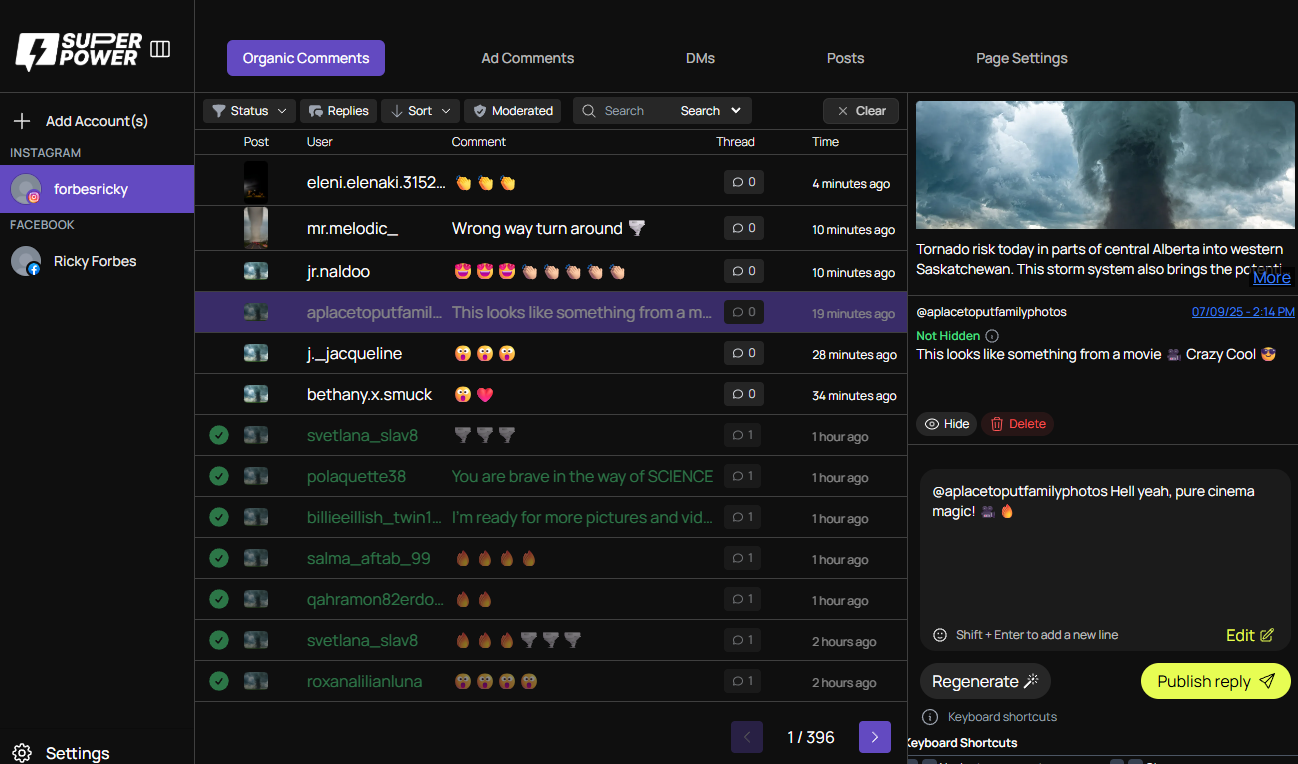Open the thread bubble for roxanalilianluna
Image resolution: width=1298 pixels, height=764 pixels.
tap(744, 681)
